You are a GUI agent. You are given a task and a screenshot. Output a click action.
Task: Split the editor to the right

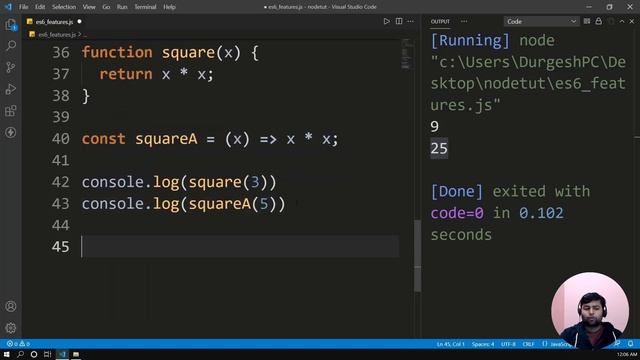click(x=399, y=21)
